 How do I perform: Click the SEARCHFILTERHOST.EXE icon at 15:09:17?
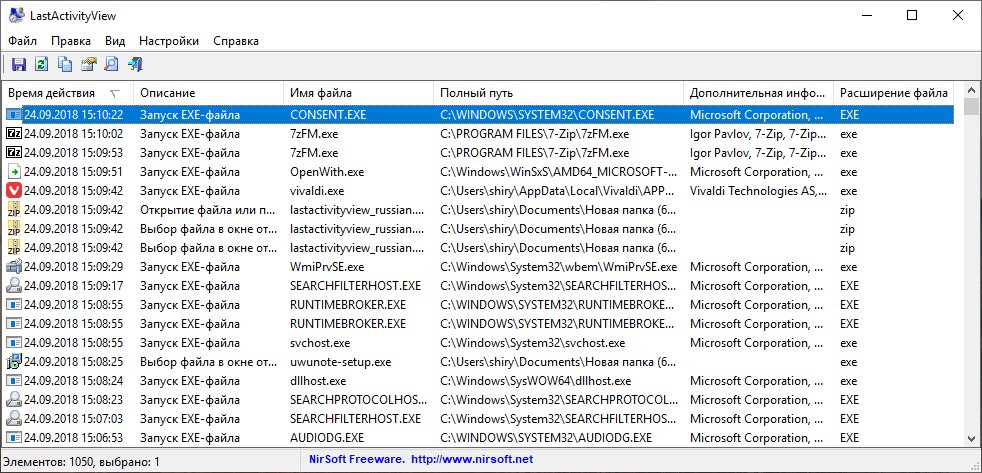click(x=14, y=286)
